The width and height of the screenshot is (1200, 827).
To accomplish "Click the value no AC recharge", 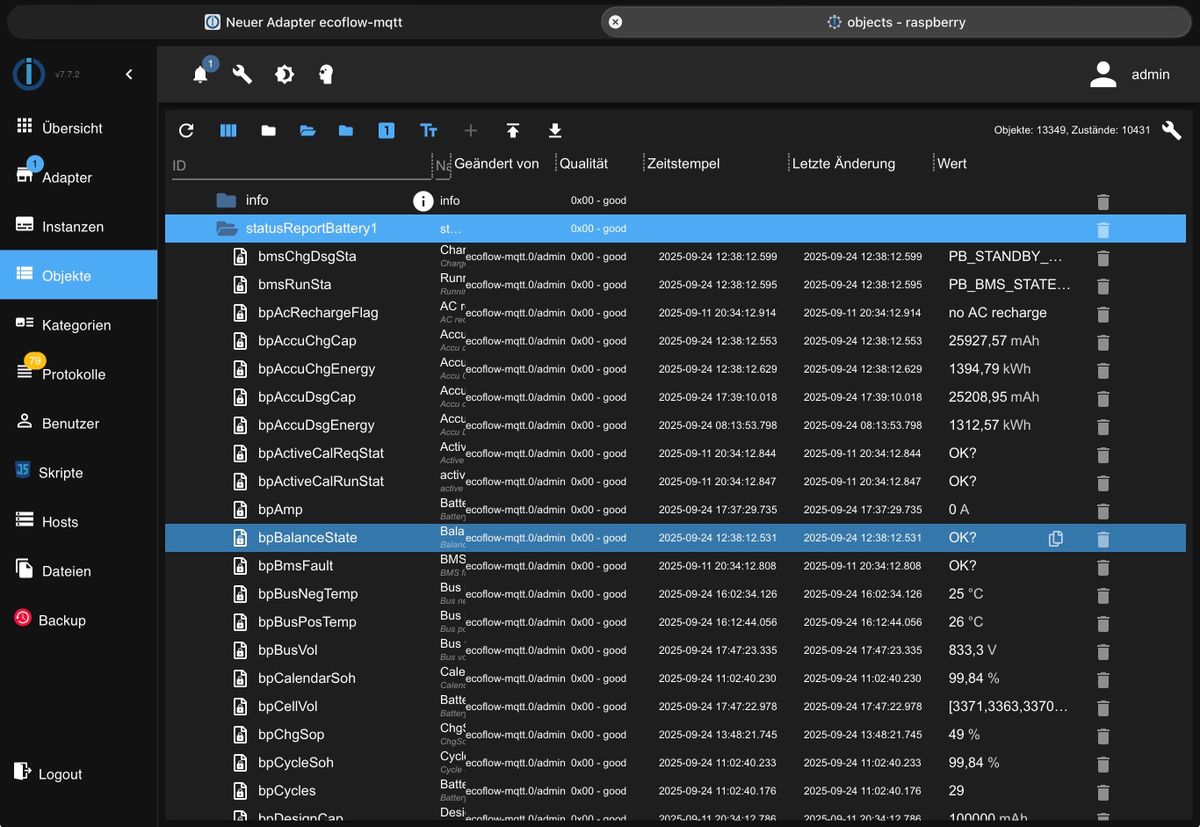I will click(997, 312).
